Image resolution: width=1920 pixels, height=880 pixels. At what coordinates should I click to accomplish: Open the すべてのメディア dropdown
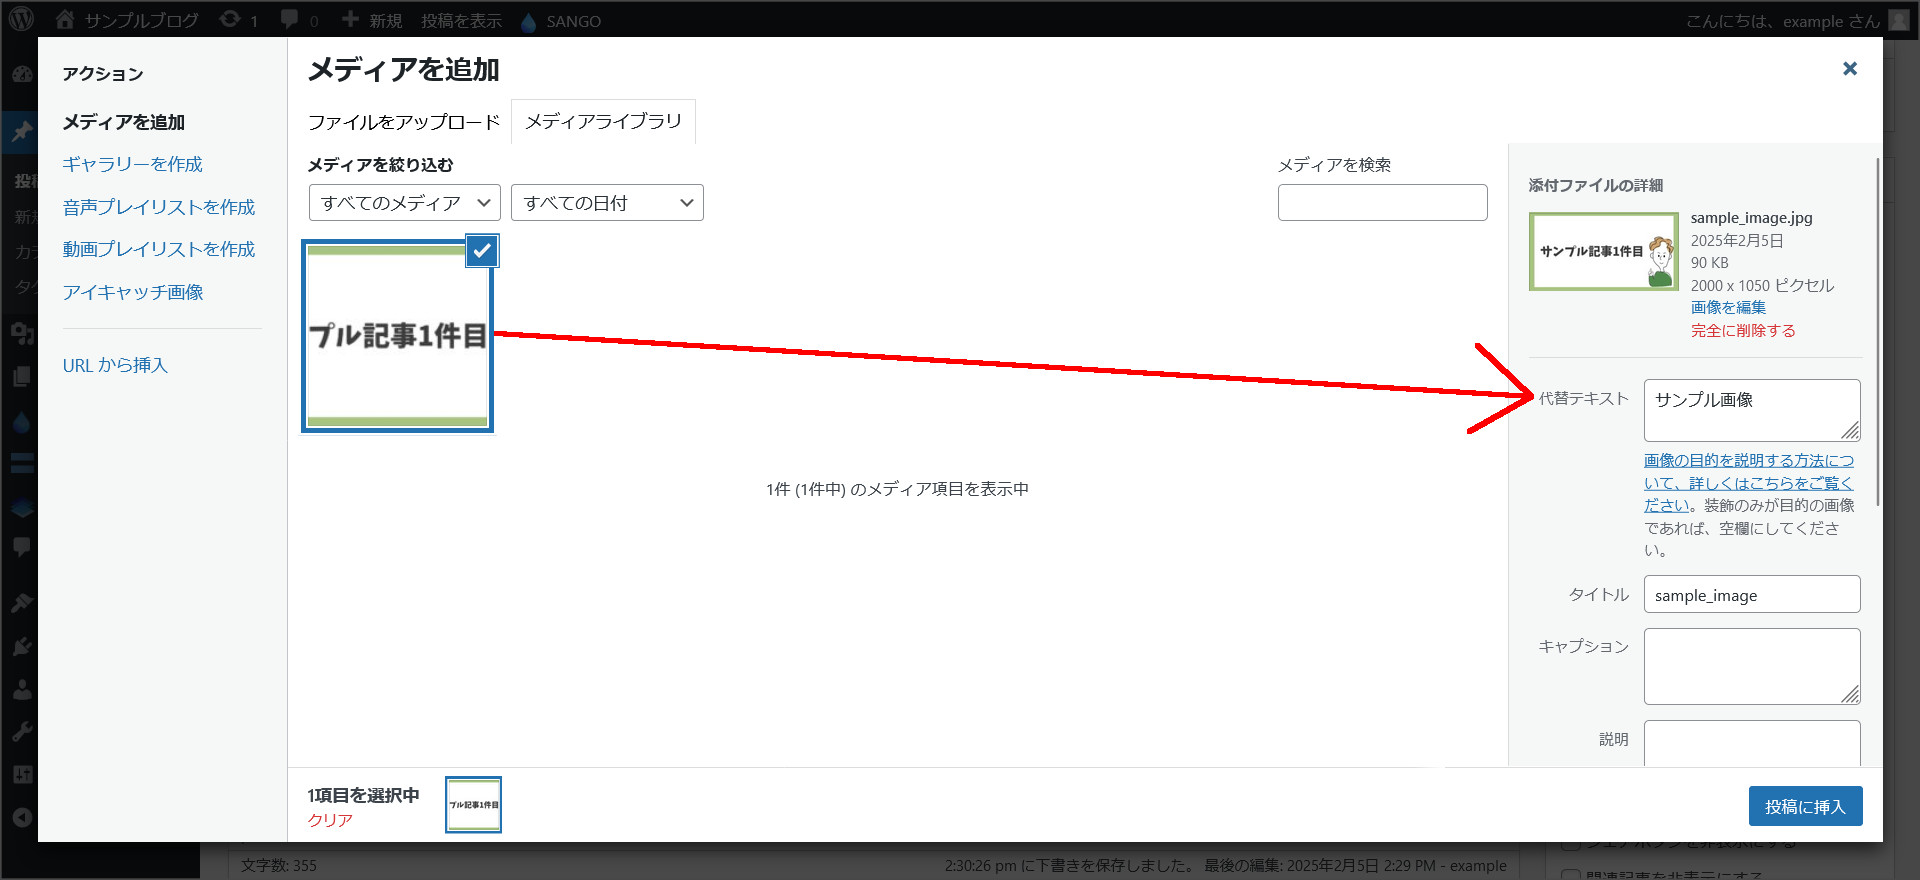pos(404,203)
